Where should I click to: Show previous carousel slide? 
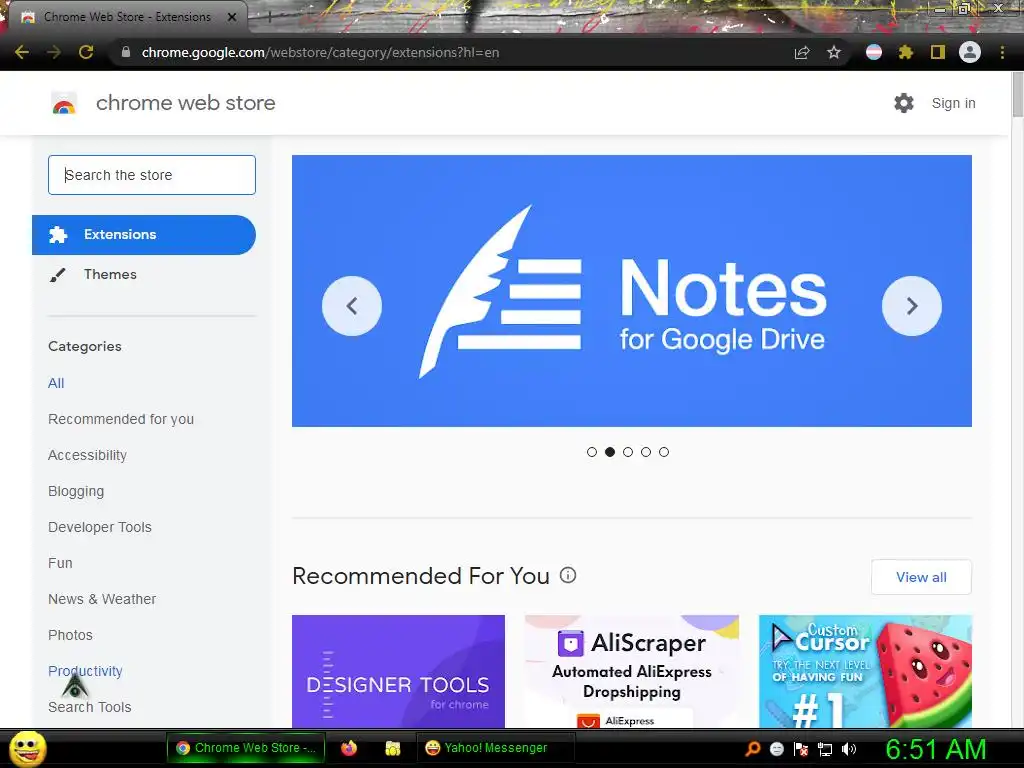tap(352, 306)
